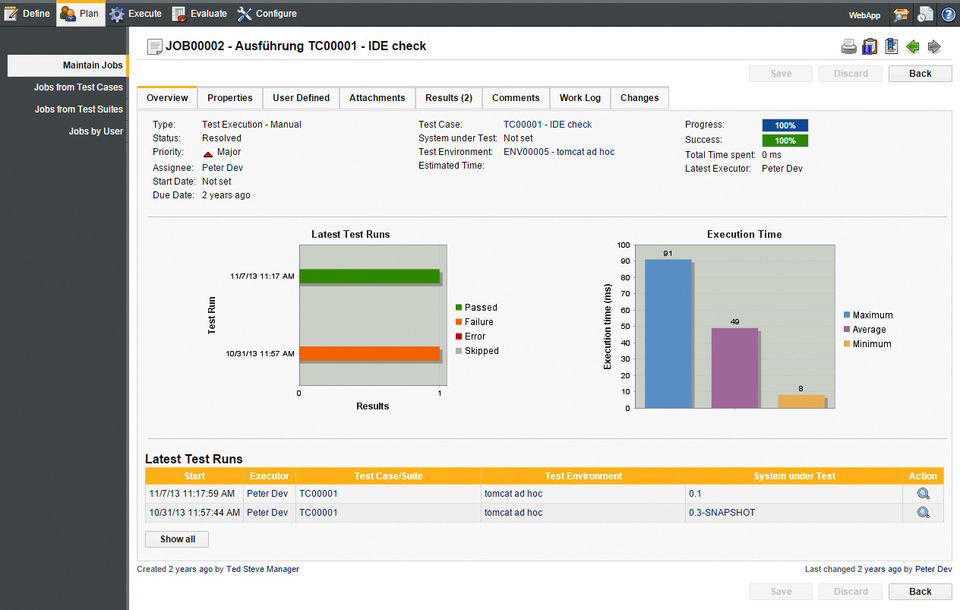Open TC00001 - IDE check test case link
This screenshot has width=960, height=610.
(x=547, y=124)
